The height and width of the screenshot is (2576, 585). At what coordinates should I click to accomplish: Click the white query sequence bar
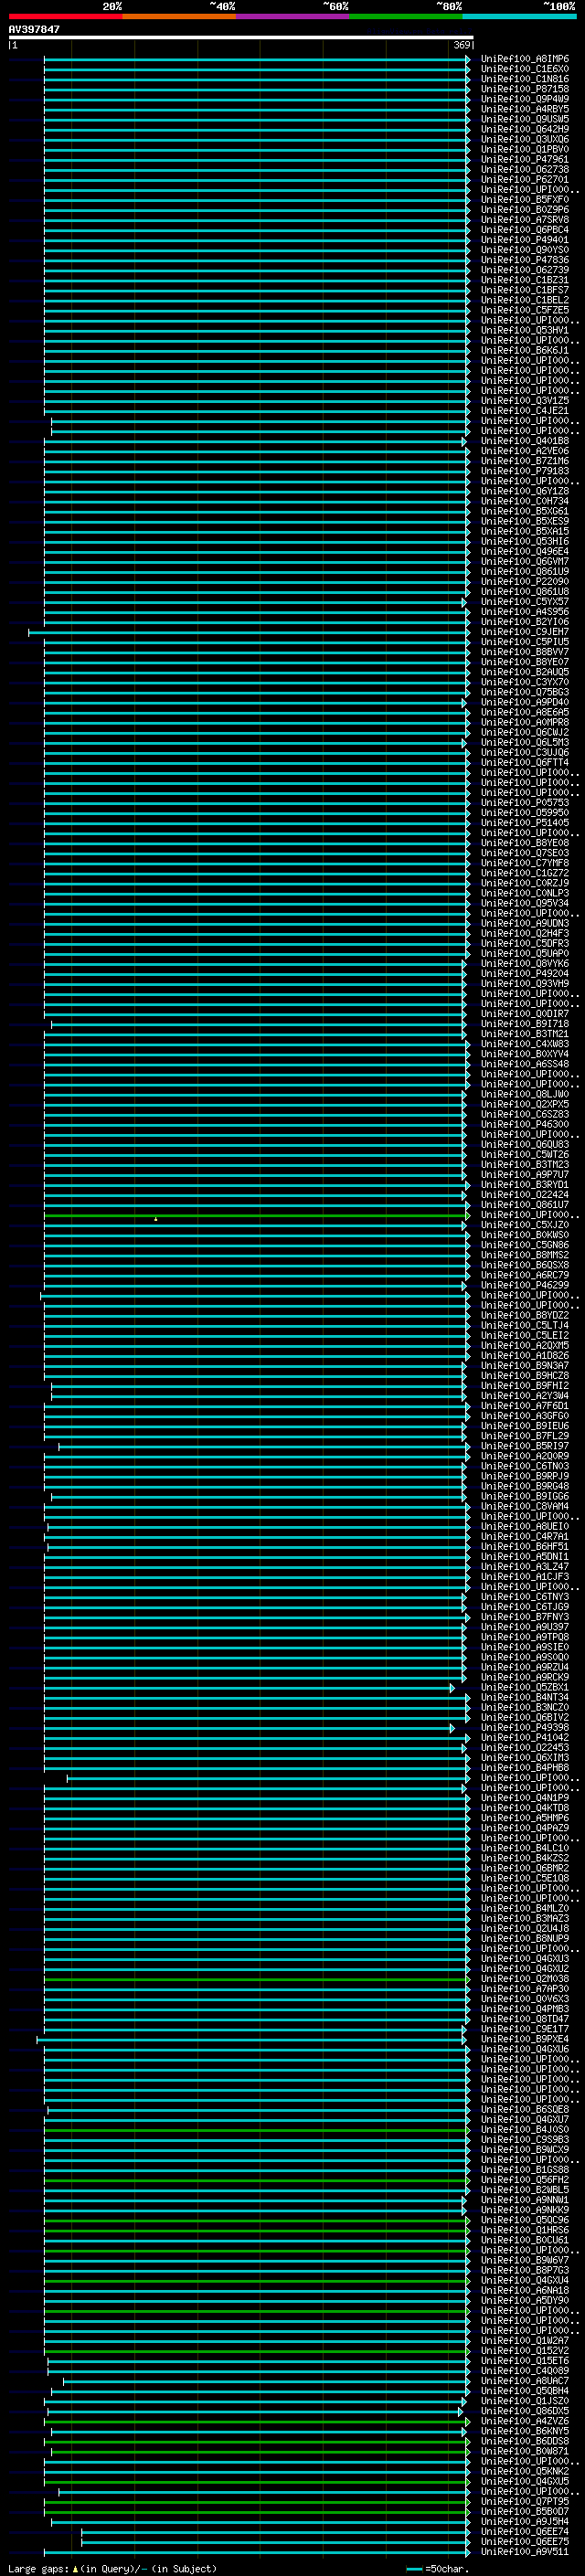[240, 38]
